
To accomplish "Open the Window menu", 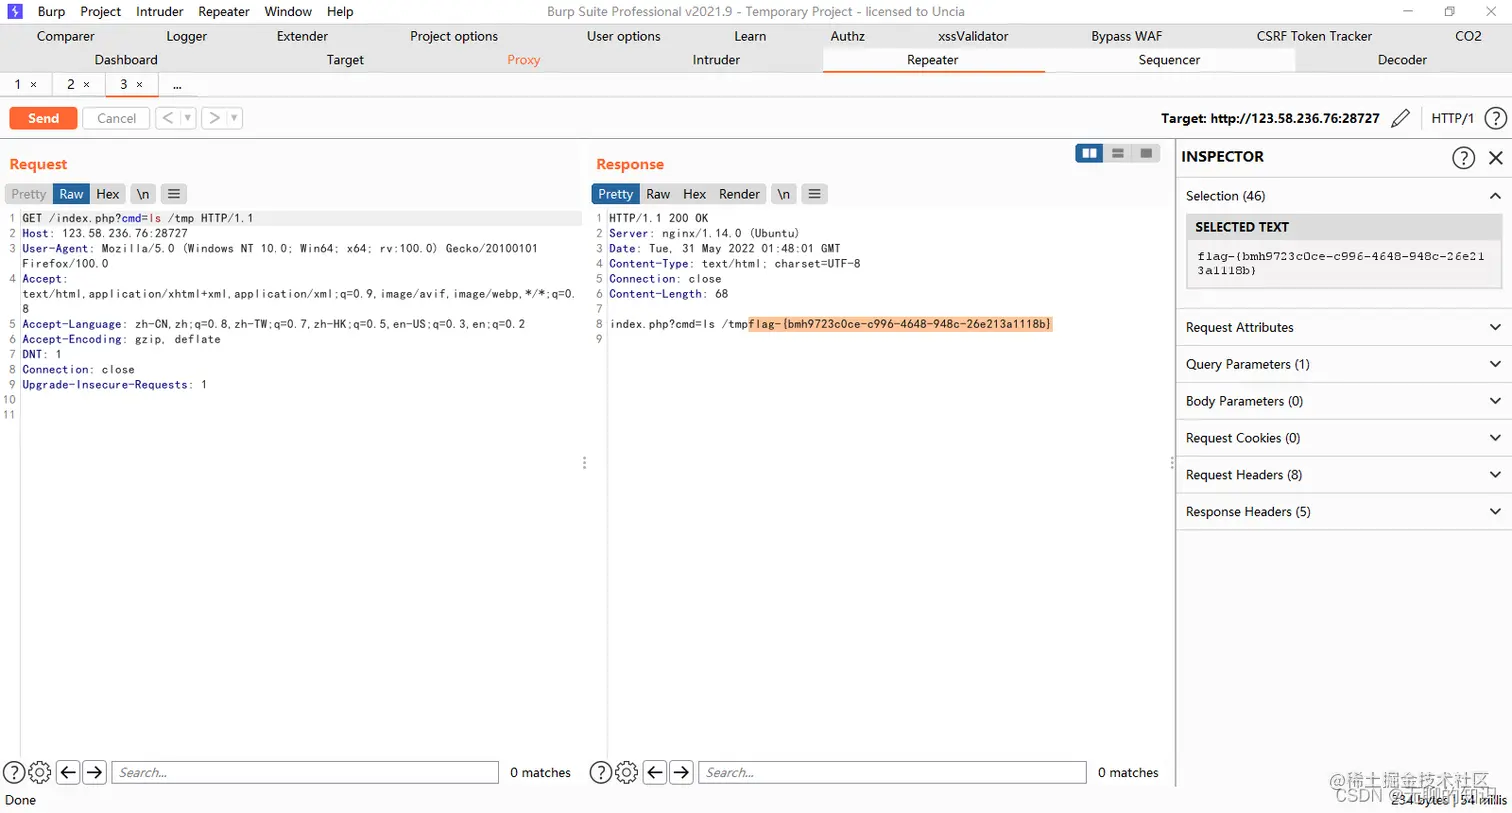I will 288,11.
